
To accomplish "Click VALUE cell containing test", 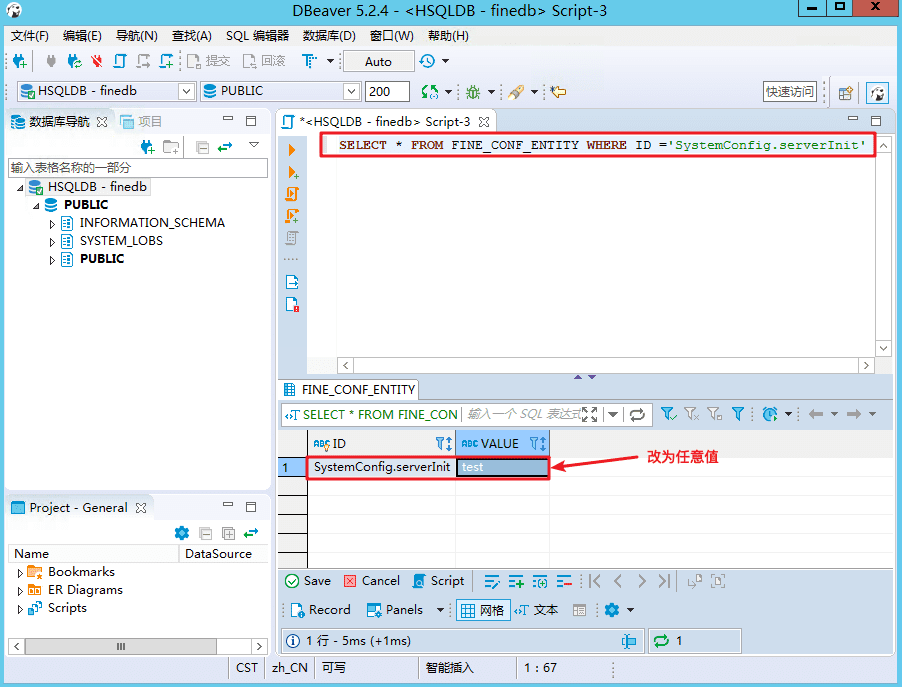I will (x=502, y=467).
